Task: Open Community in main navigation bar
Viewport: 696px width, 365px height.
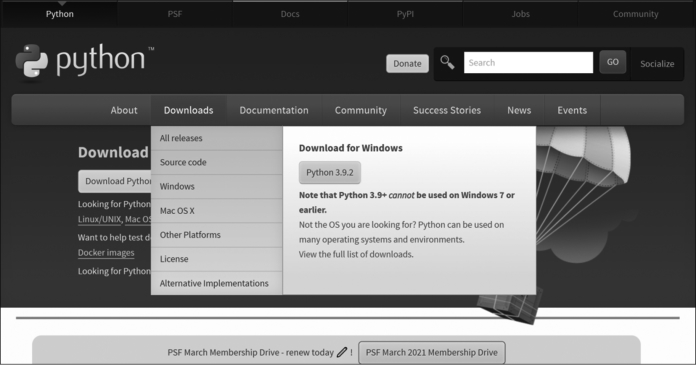Action: pos(360,110)
